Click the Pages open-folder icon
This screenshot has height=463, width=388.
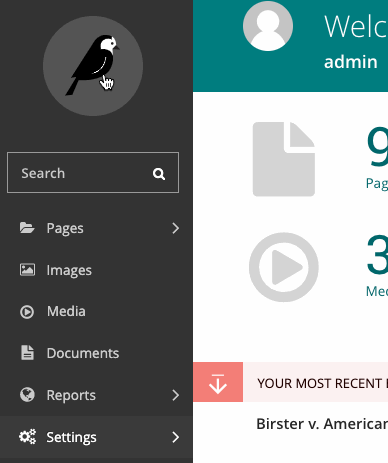tap(27, 228)
